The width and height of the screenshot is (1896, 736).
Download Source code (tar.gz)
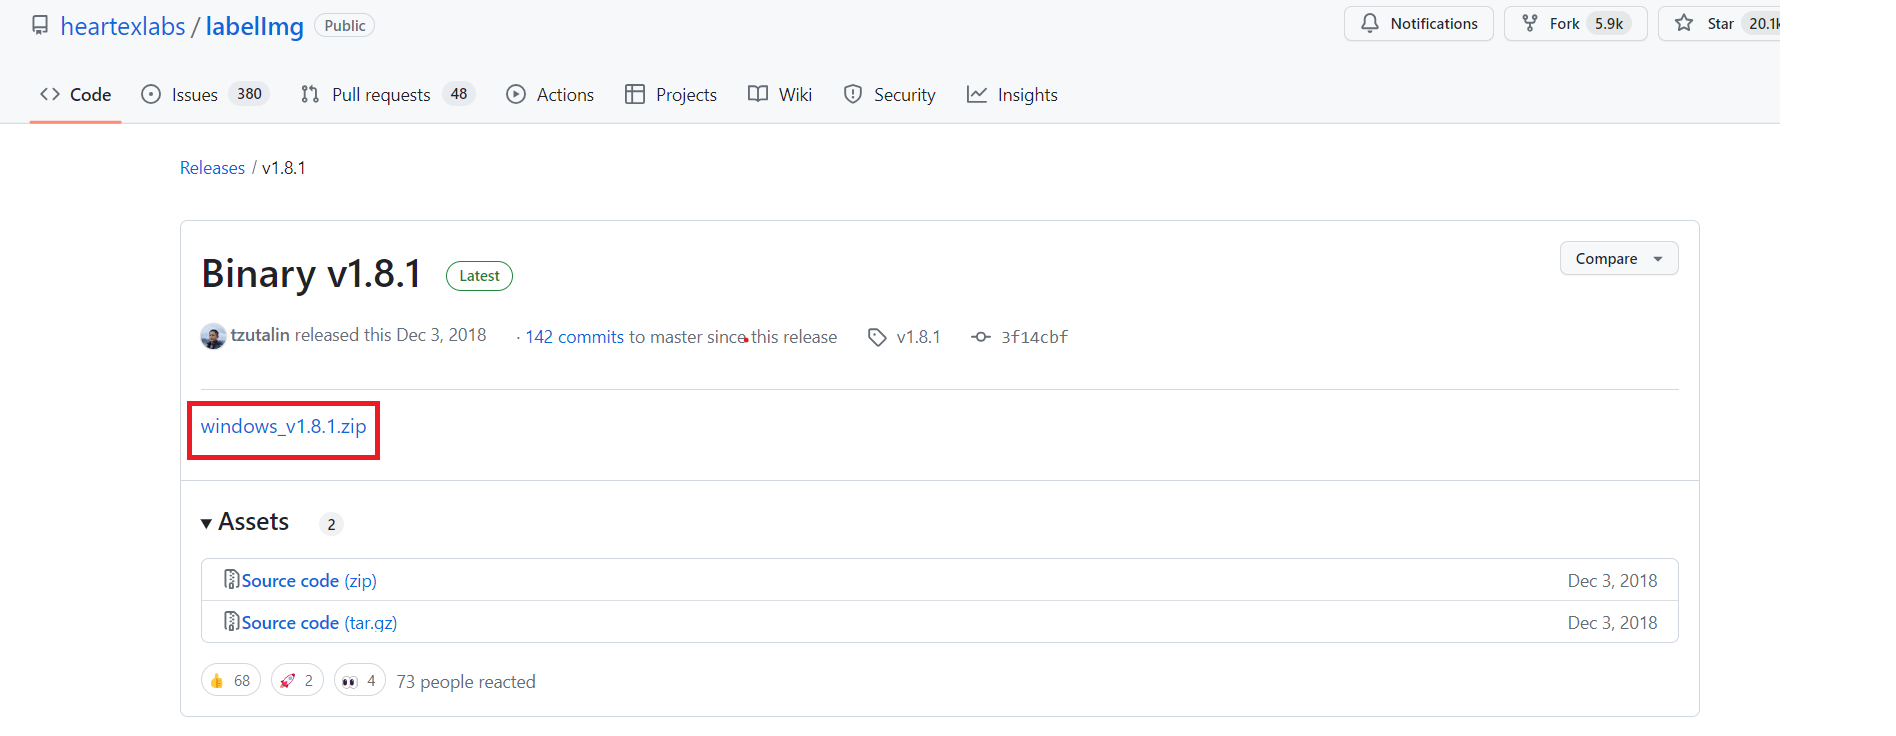(x=320, y=623)
